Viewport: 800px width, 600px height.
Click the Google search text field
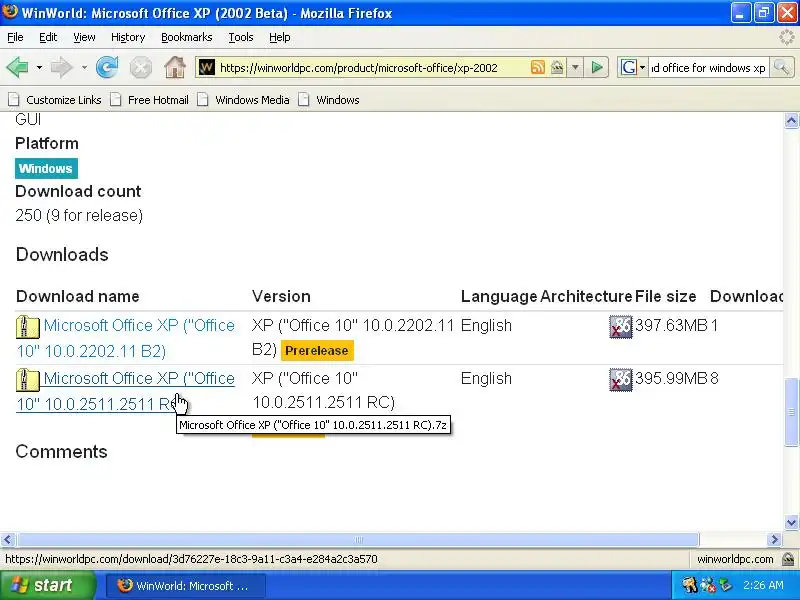click(709, 67)
